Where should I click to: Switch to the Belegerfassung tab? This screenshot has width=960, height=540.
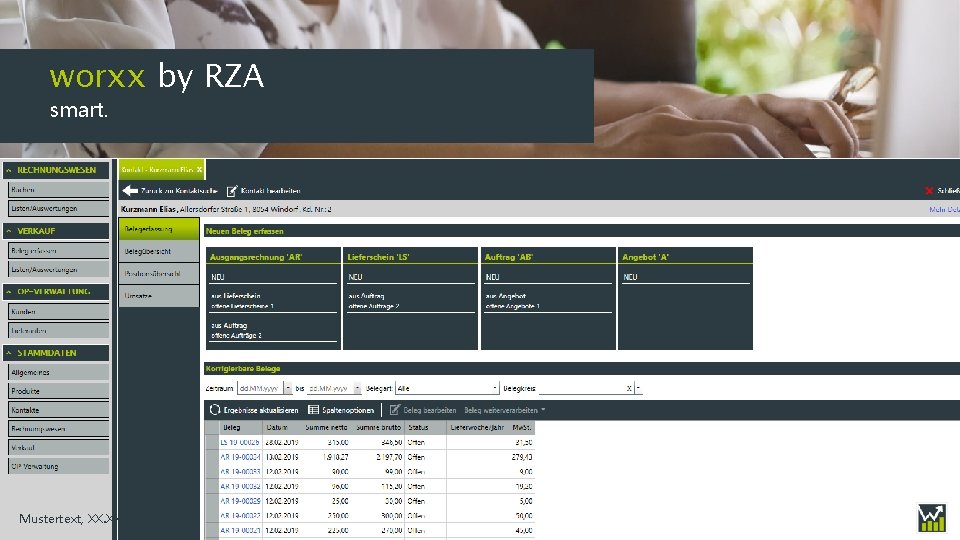pyautogui.click(x=159, y=229)
